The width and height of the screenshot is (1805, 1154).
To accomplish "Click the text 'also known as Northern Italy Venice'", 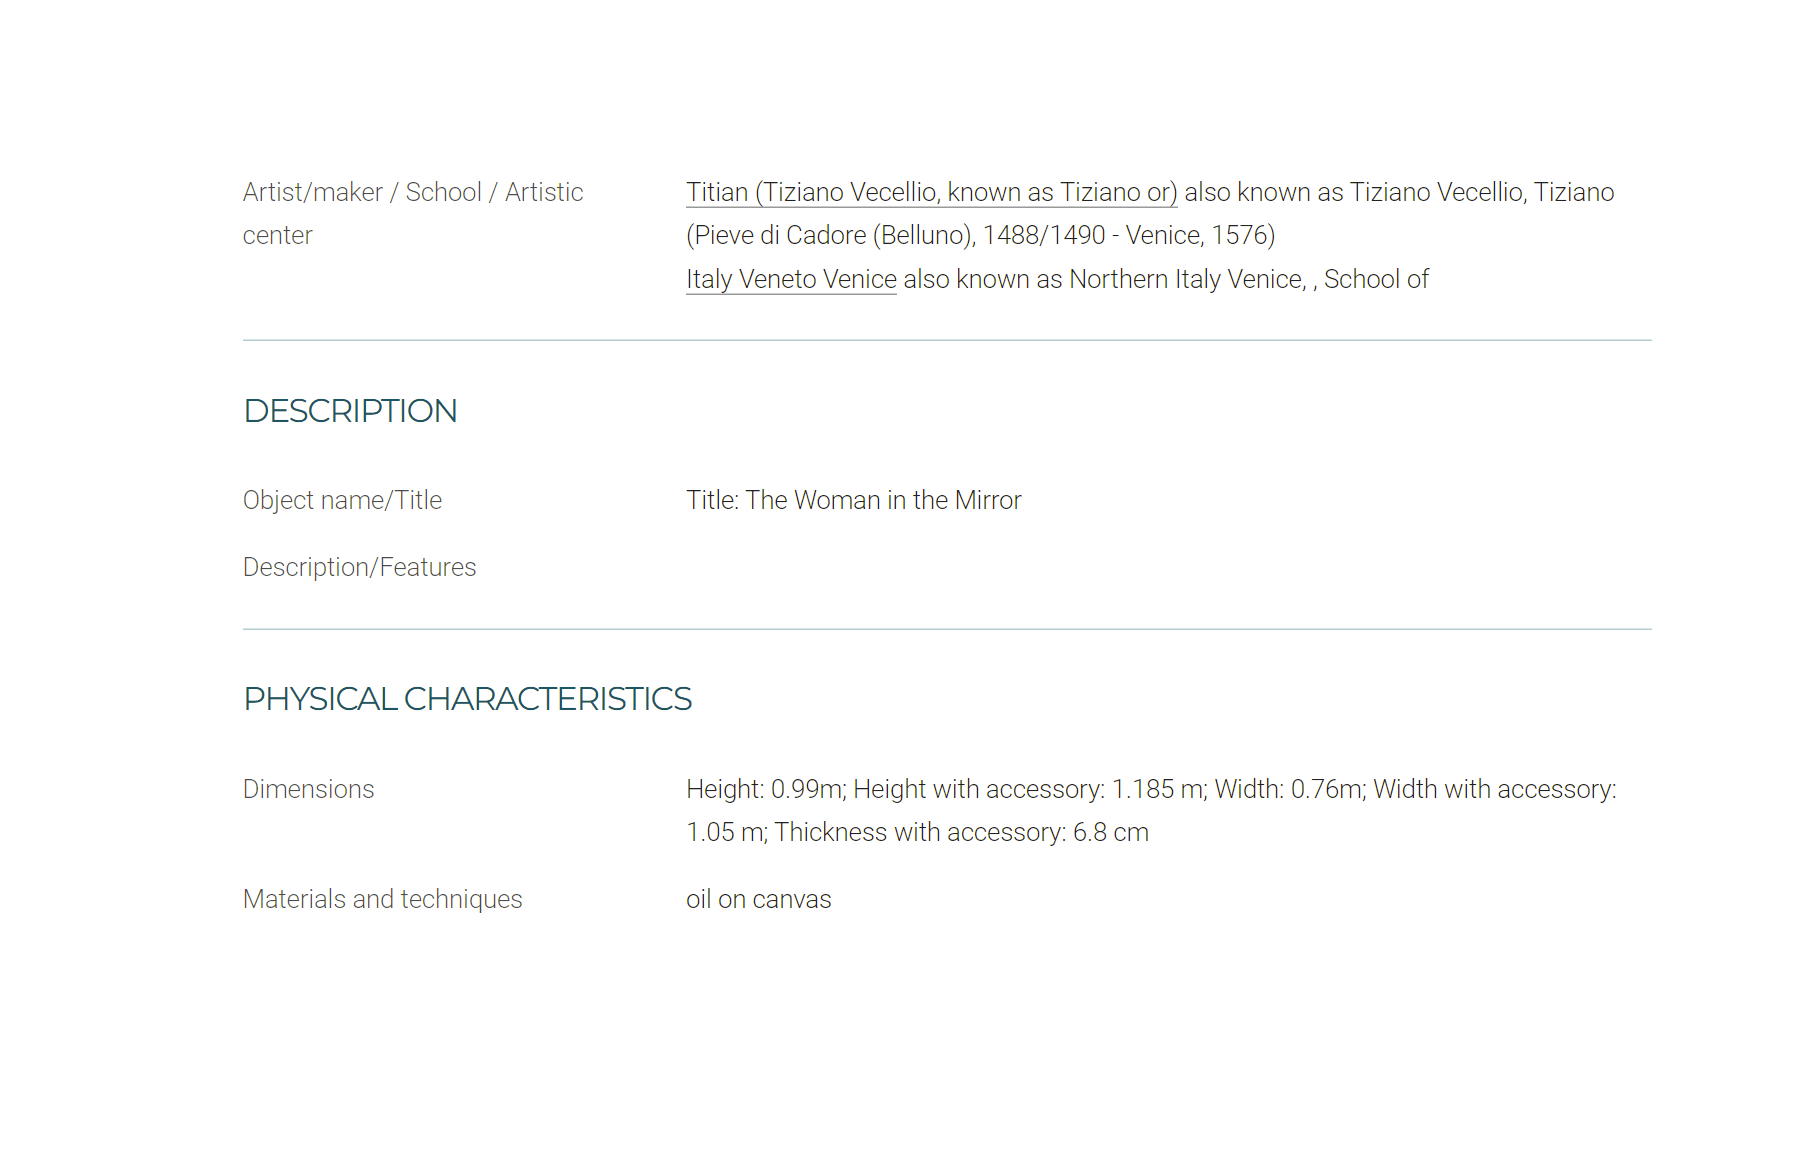I will click(x=1104, y=279).
